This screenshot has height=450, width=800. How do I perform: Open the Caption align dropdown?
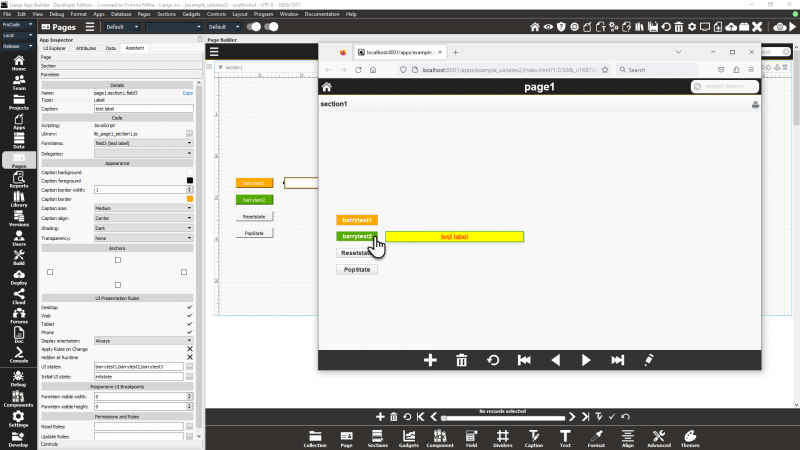tap(143, 218)
